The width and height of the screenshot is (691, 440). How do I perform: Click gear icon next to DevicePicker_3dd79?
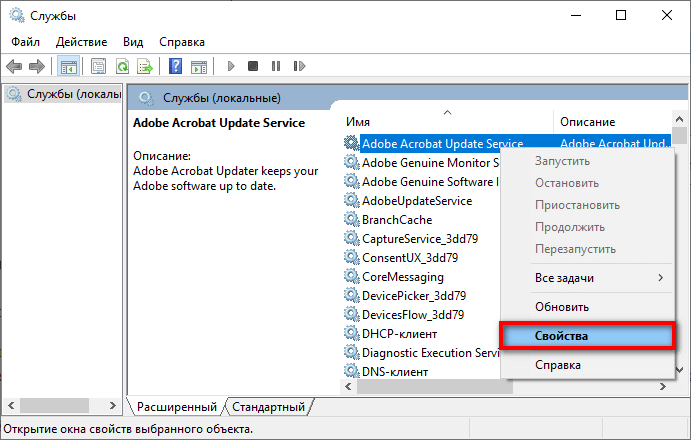(x=351, y=295)
